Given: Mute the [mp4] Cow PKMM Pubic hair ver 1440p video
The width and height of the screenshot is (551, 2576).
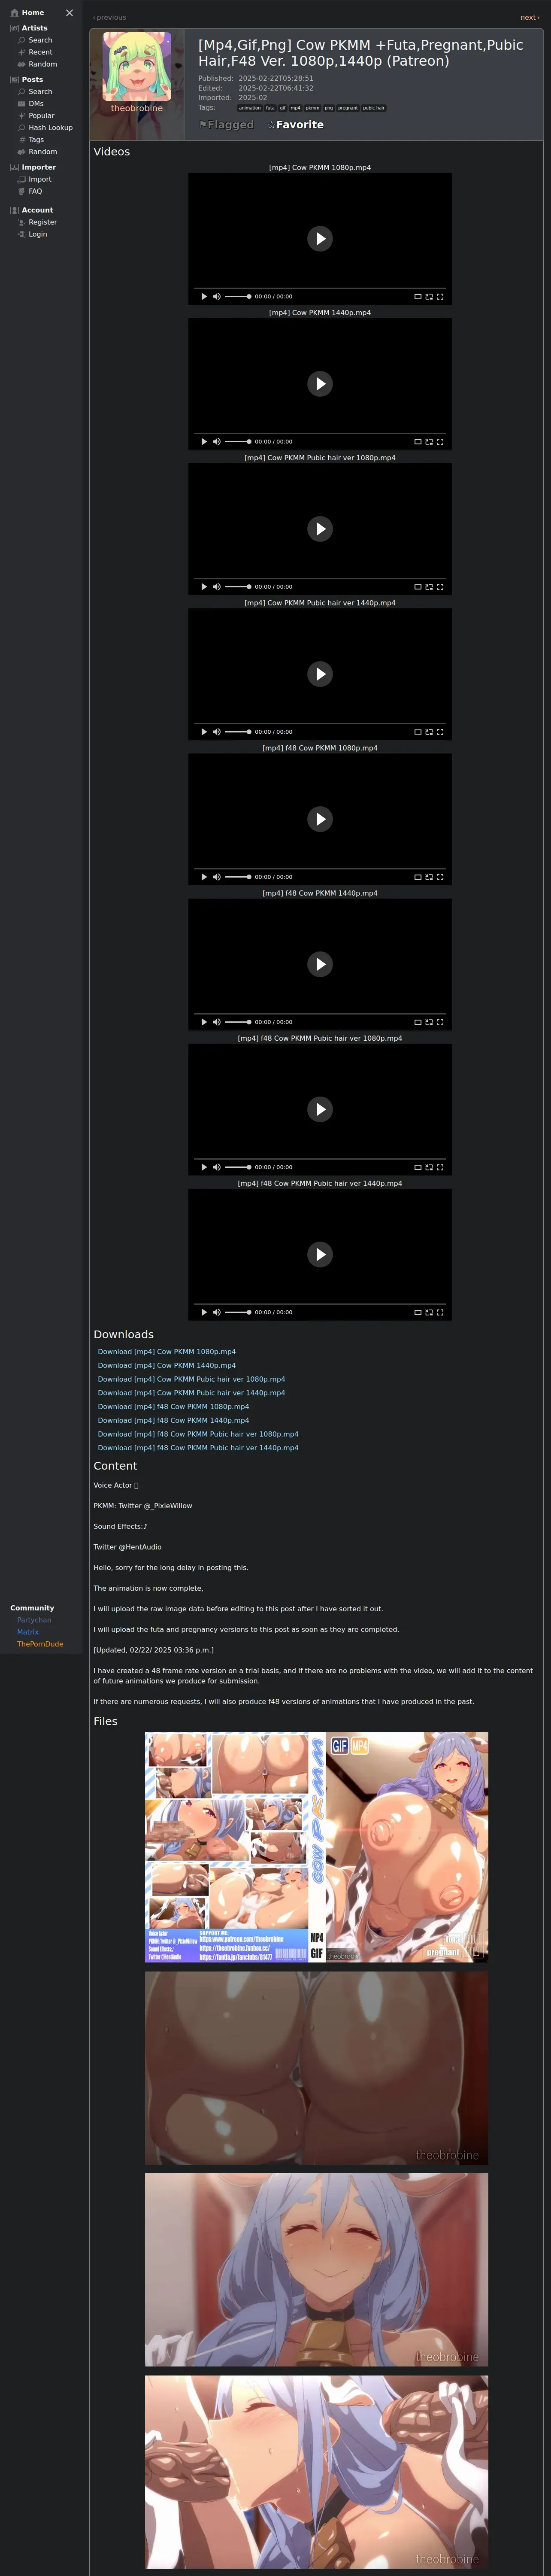Looking at the screenshot, I should click(217, 732).
